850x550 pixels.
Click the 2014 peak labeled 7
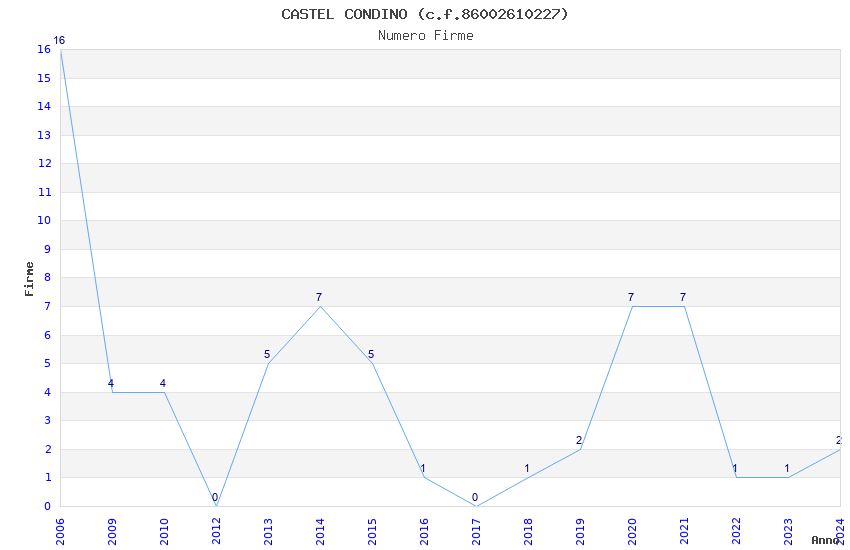tap(319, 297)
